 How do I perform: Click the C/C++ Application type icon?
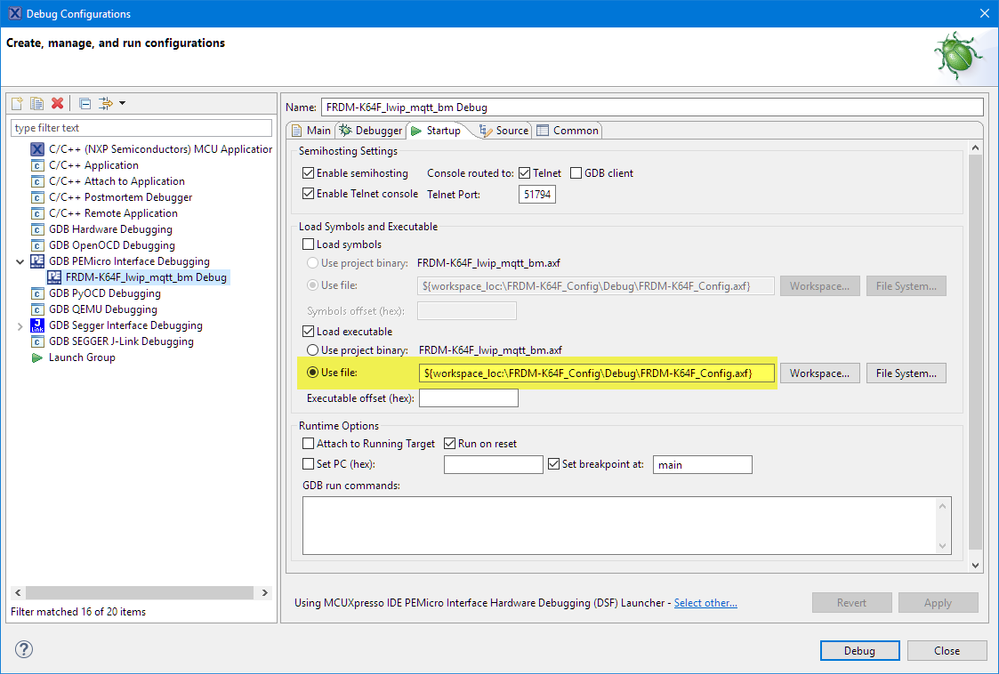38,166
